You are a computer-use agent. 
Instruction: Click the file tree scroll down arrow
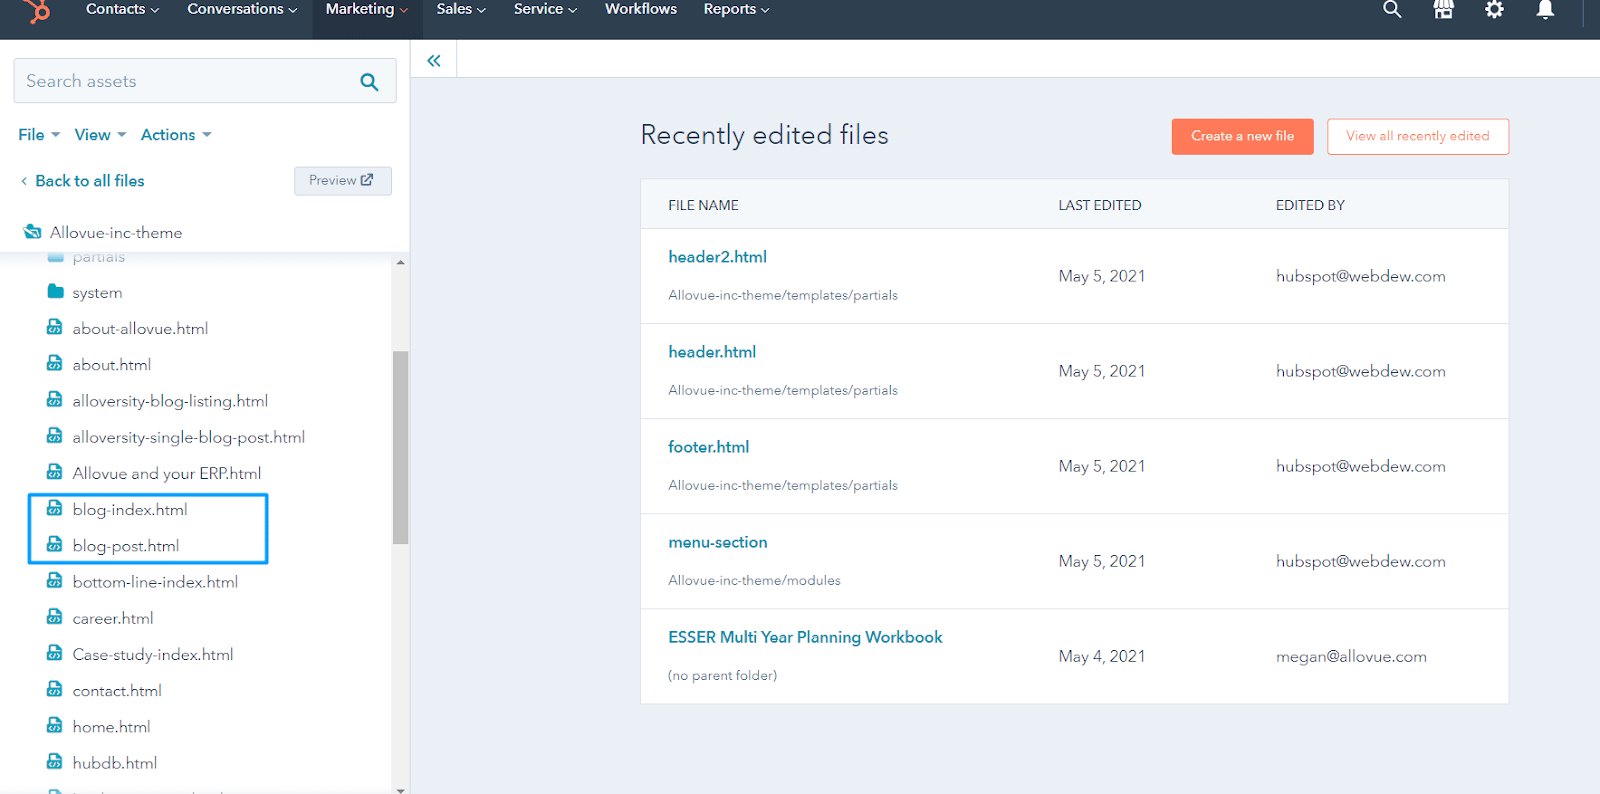coord(400,789)
